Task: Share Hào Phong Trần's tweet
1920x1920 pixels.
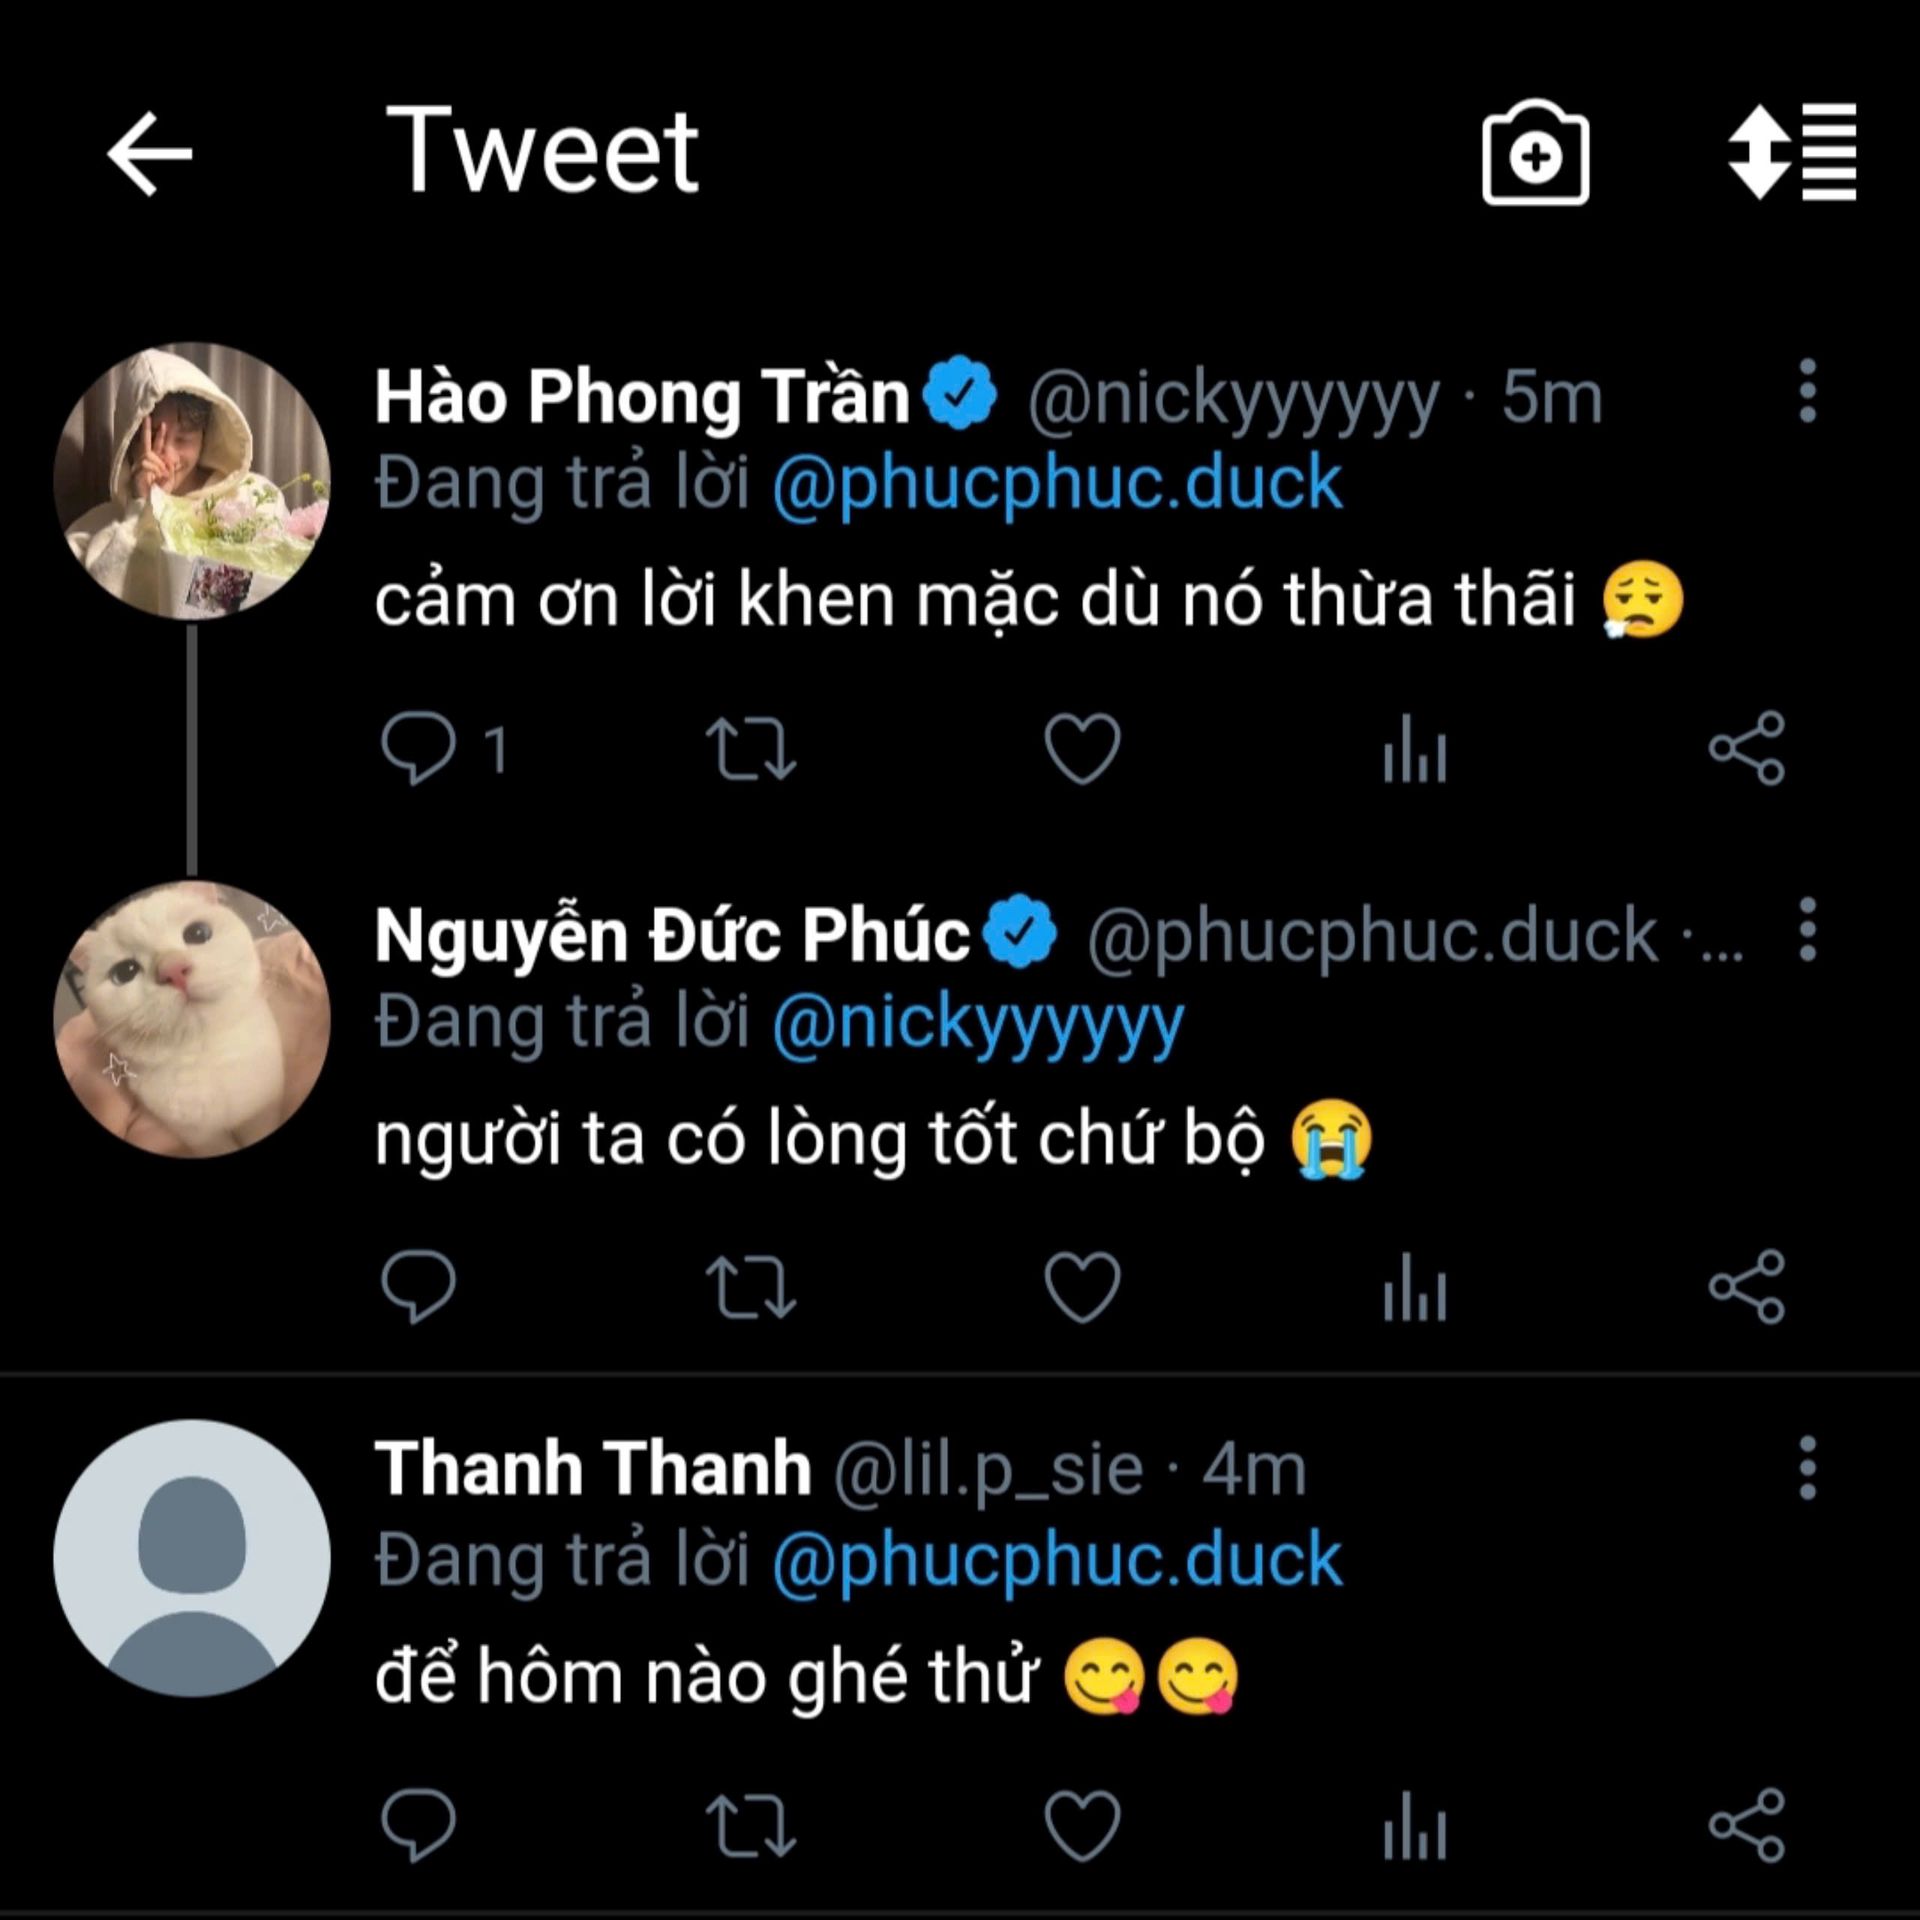Action: tap(1746, 748)
